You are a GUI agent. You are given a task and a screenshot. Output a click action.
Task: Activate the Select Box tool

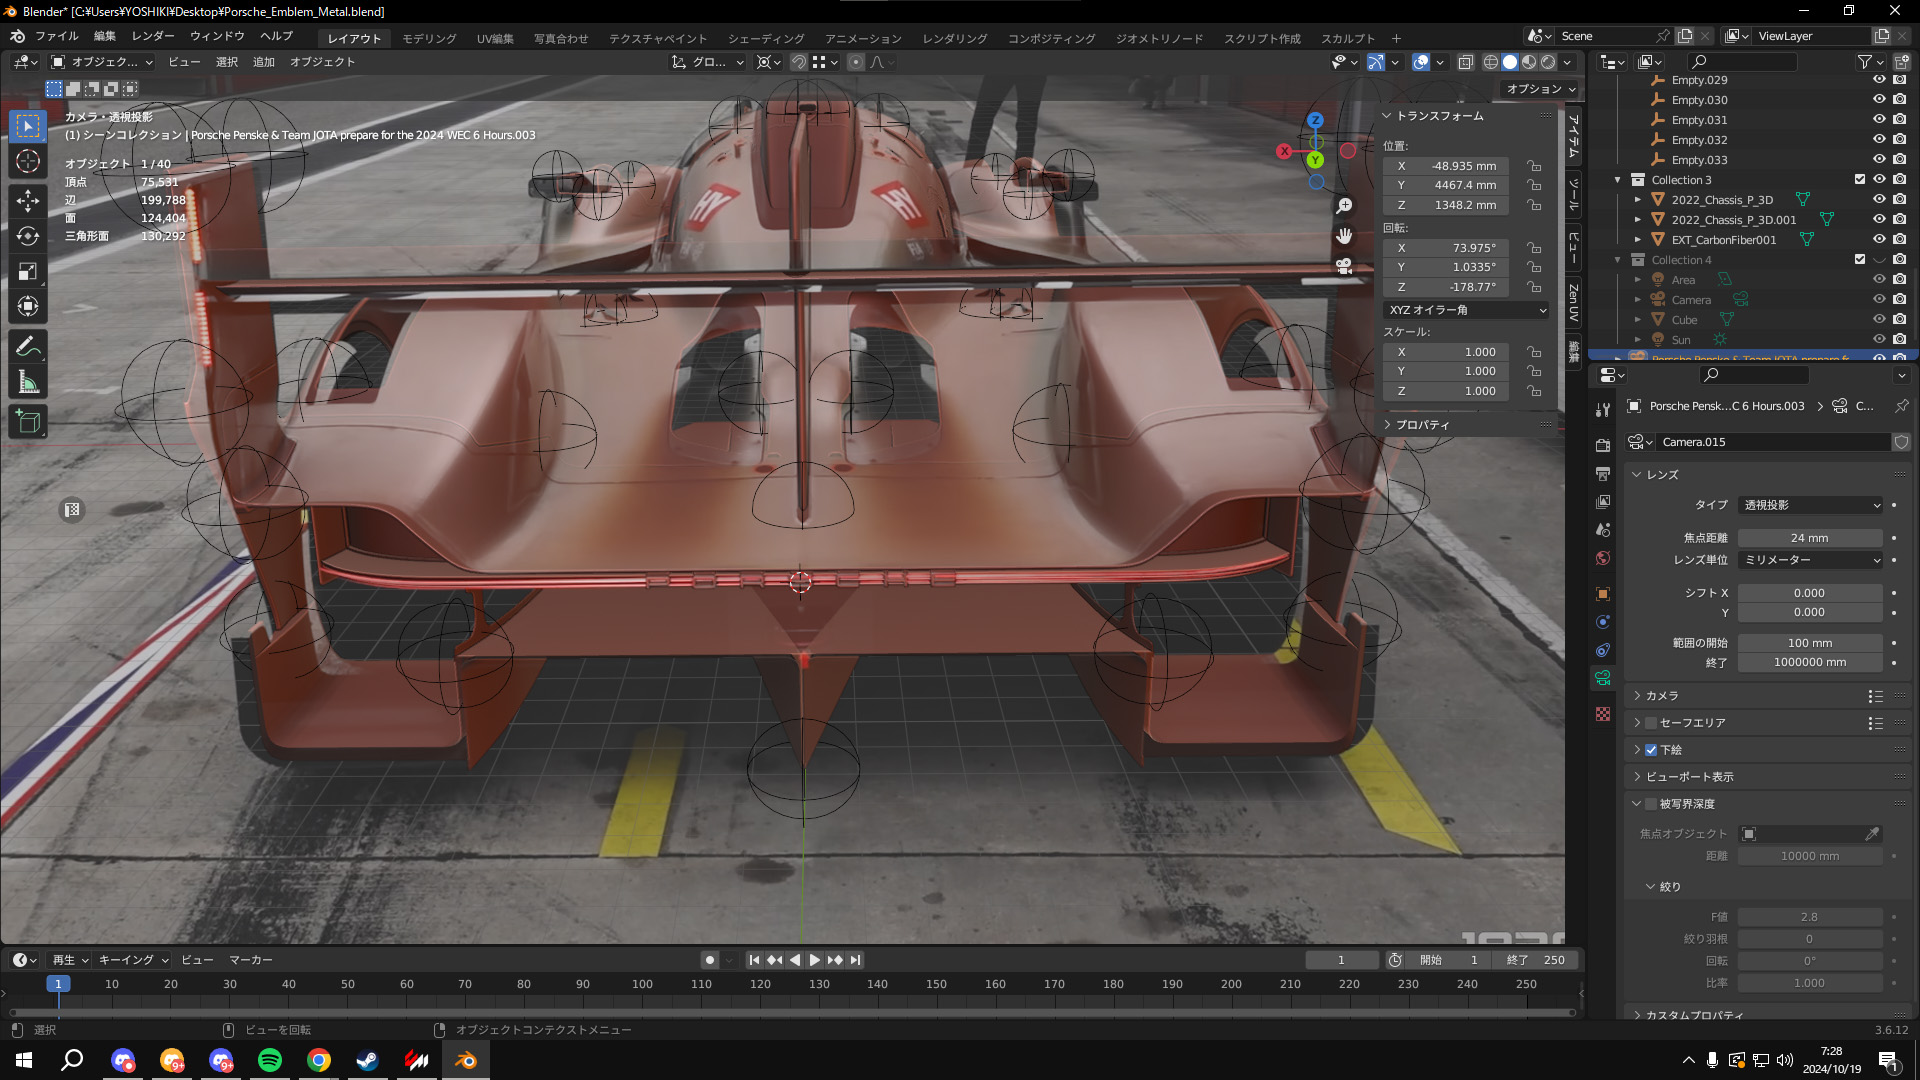pyautogui.click(x=28, y=125)
